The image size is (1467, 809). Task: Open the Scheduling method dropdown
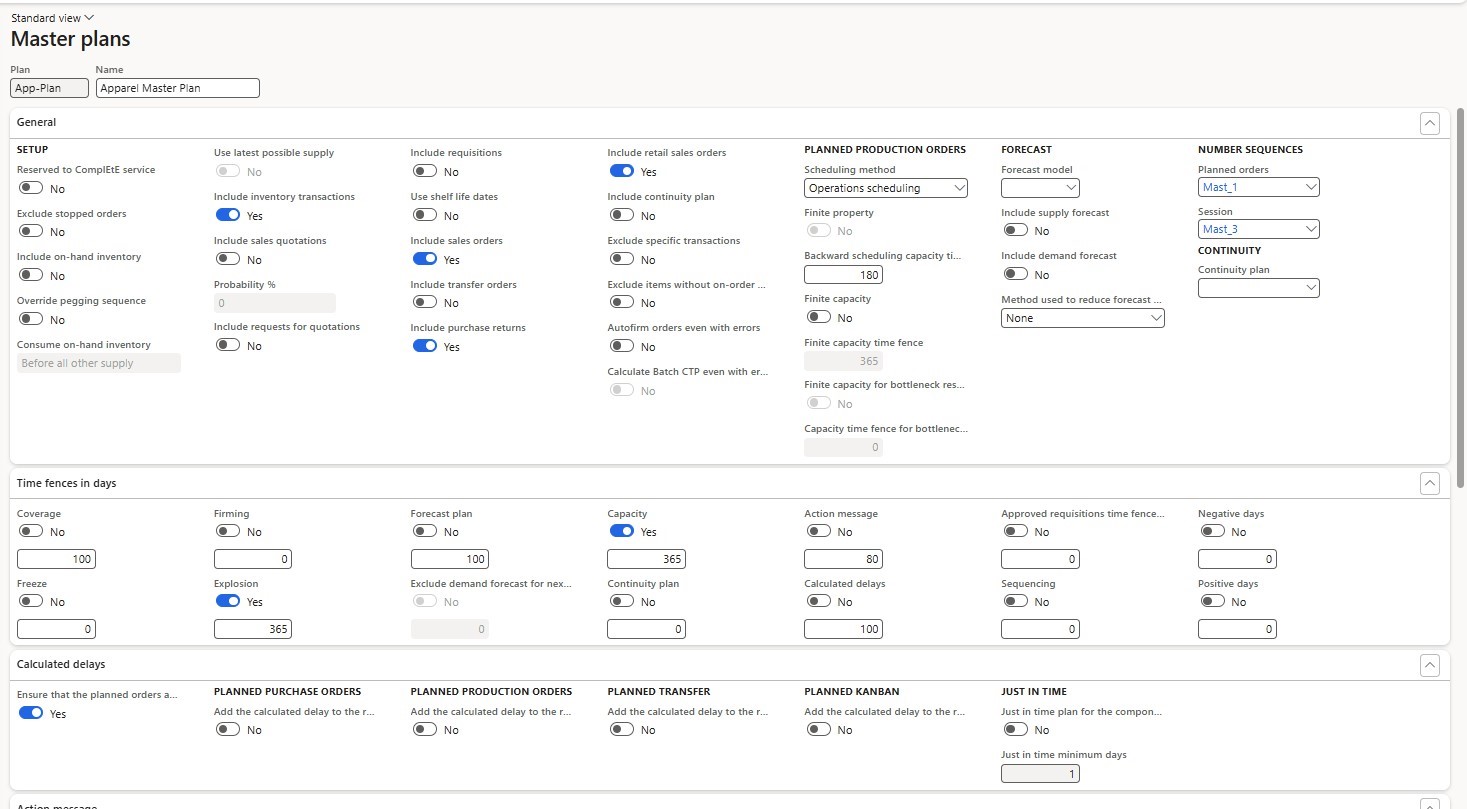(x=886, y=188)
